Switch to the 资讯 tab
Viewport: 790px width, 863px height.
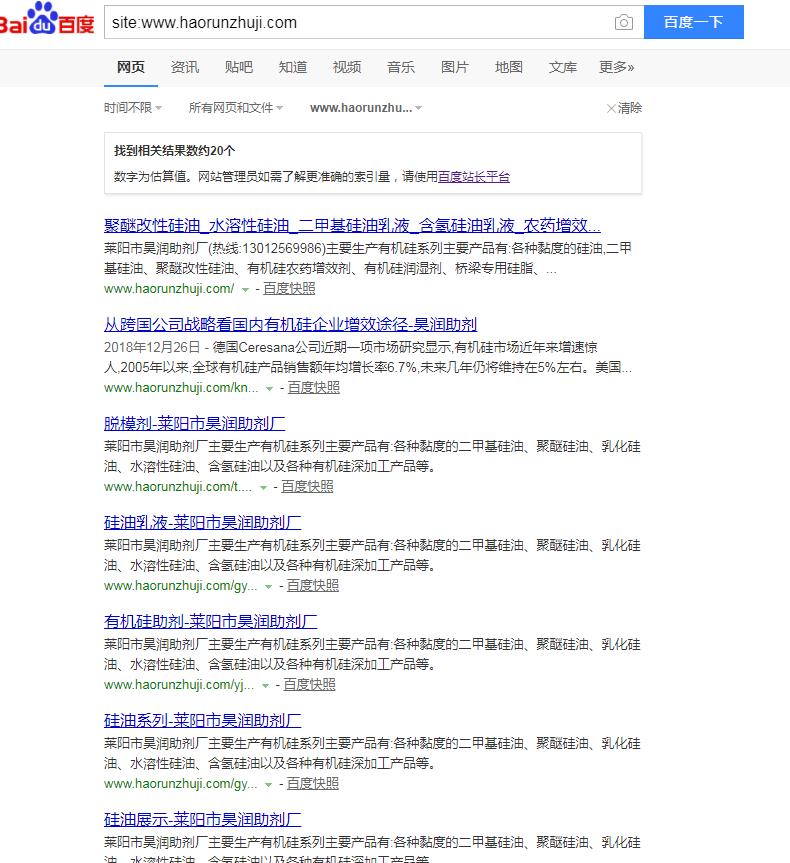pos(185,67)
